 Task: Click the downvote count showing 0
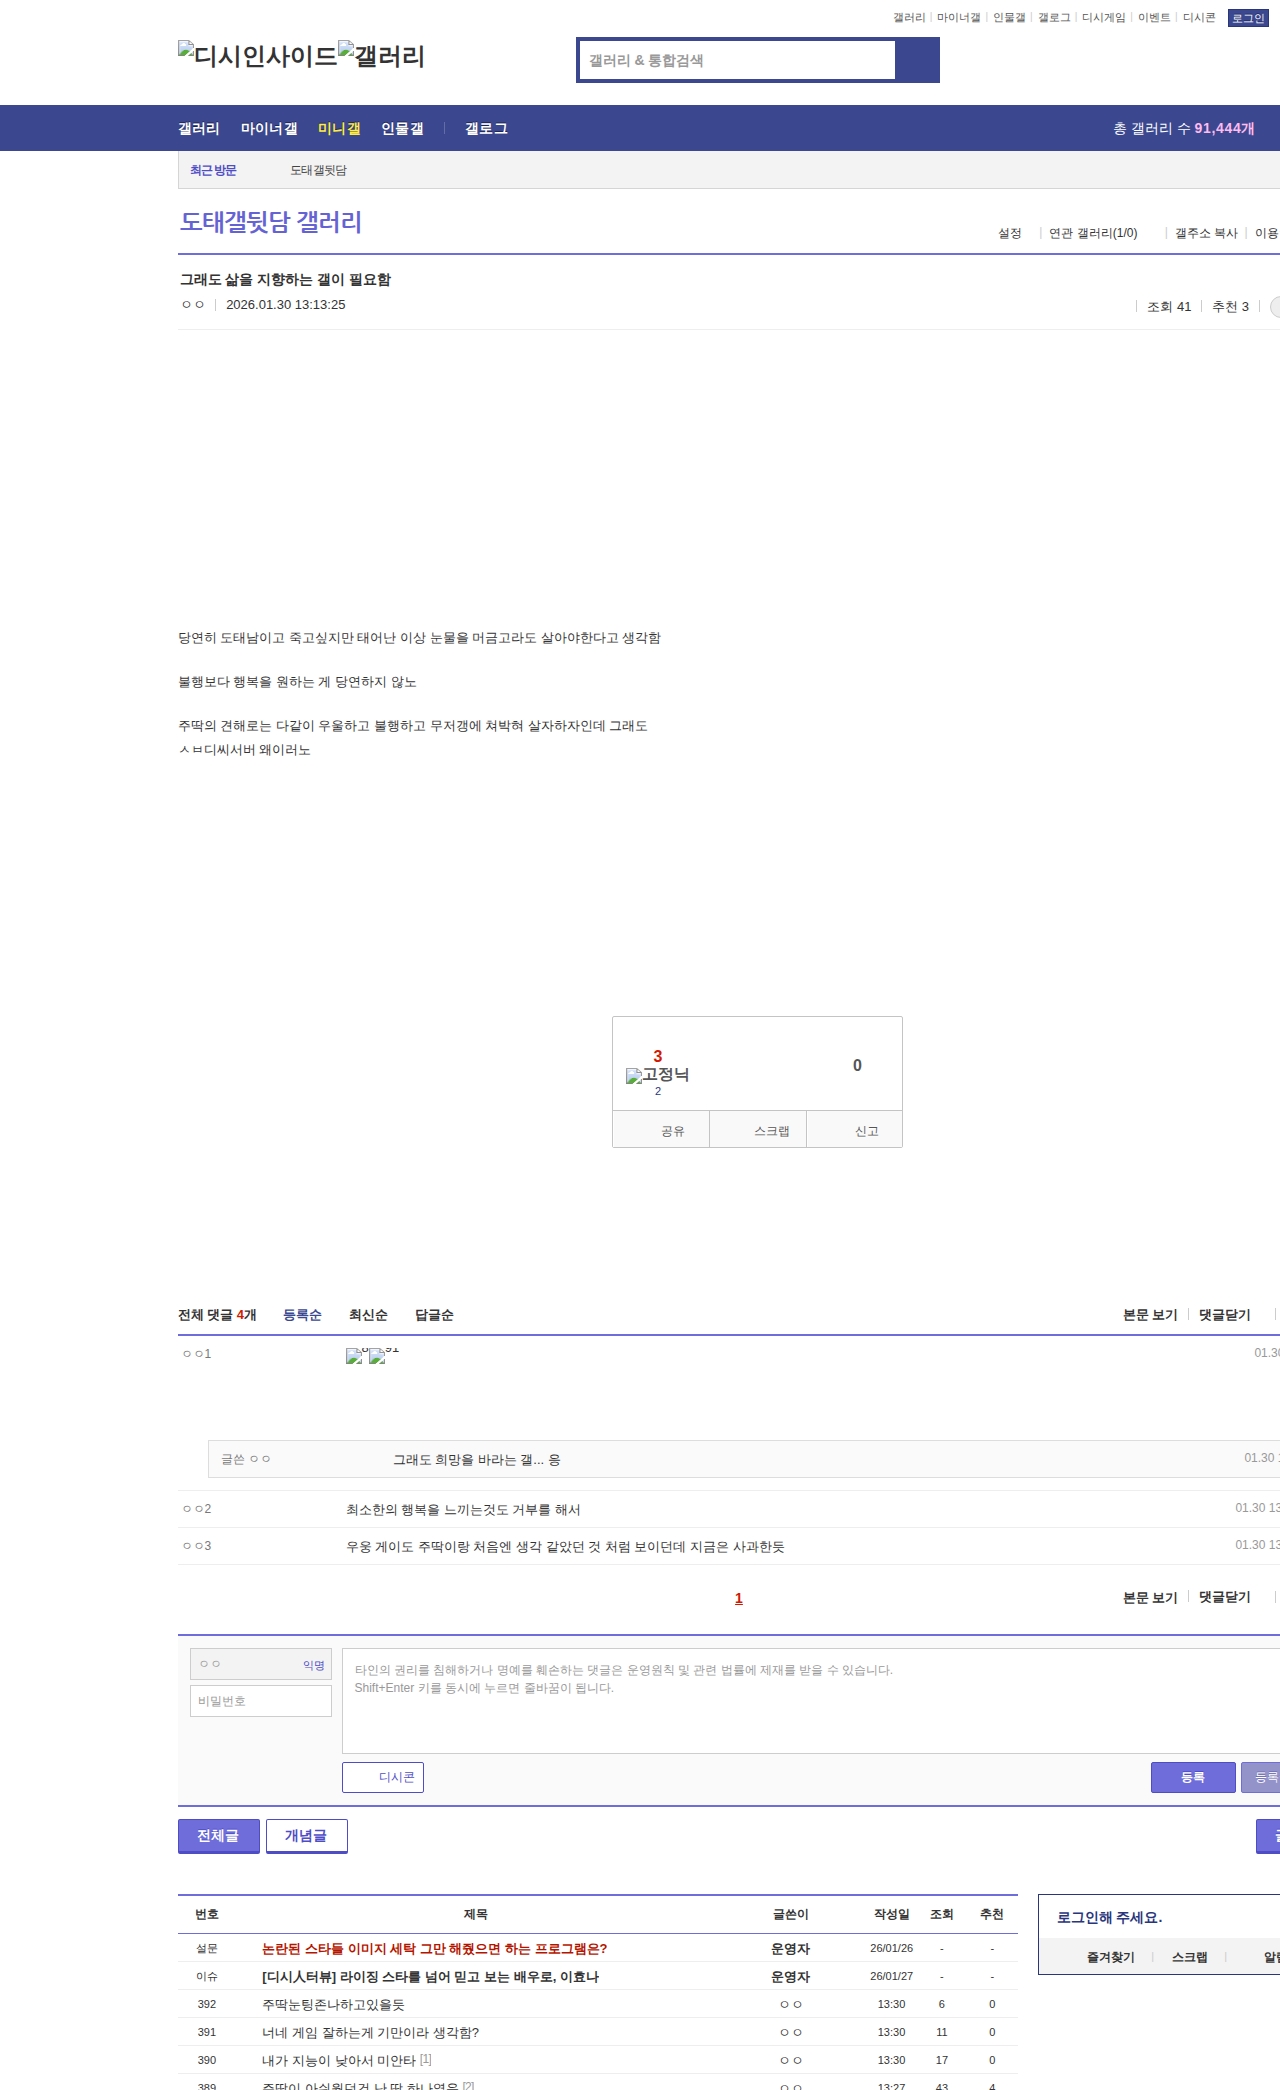(856, 1066)
